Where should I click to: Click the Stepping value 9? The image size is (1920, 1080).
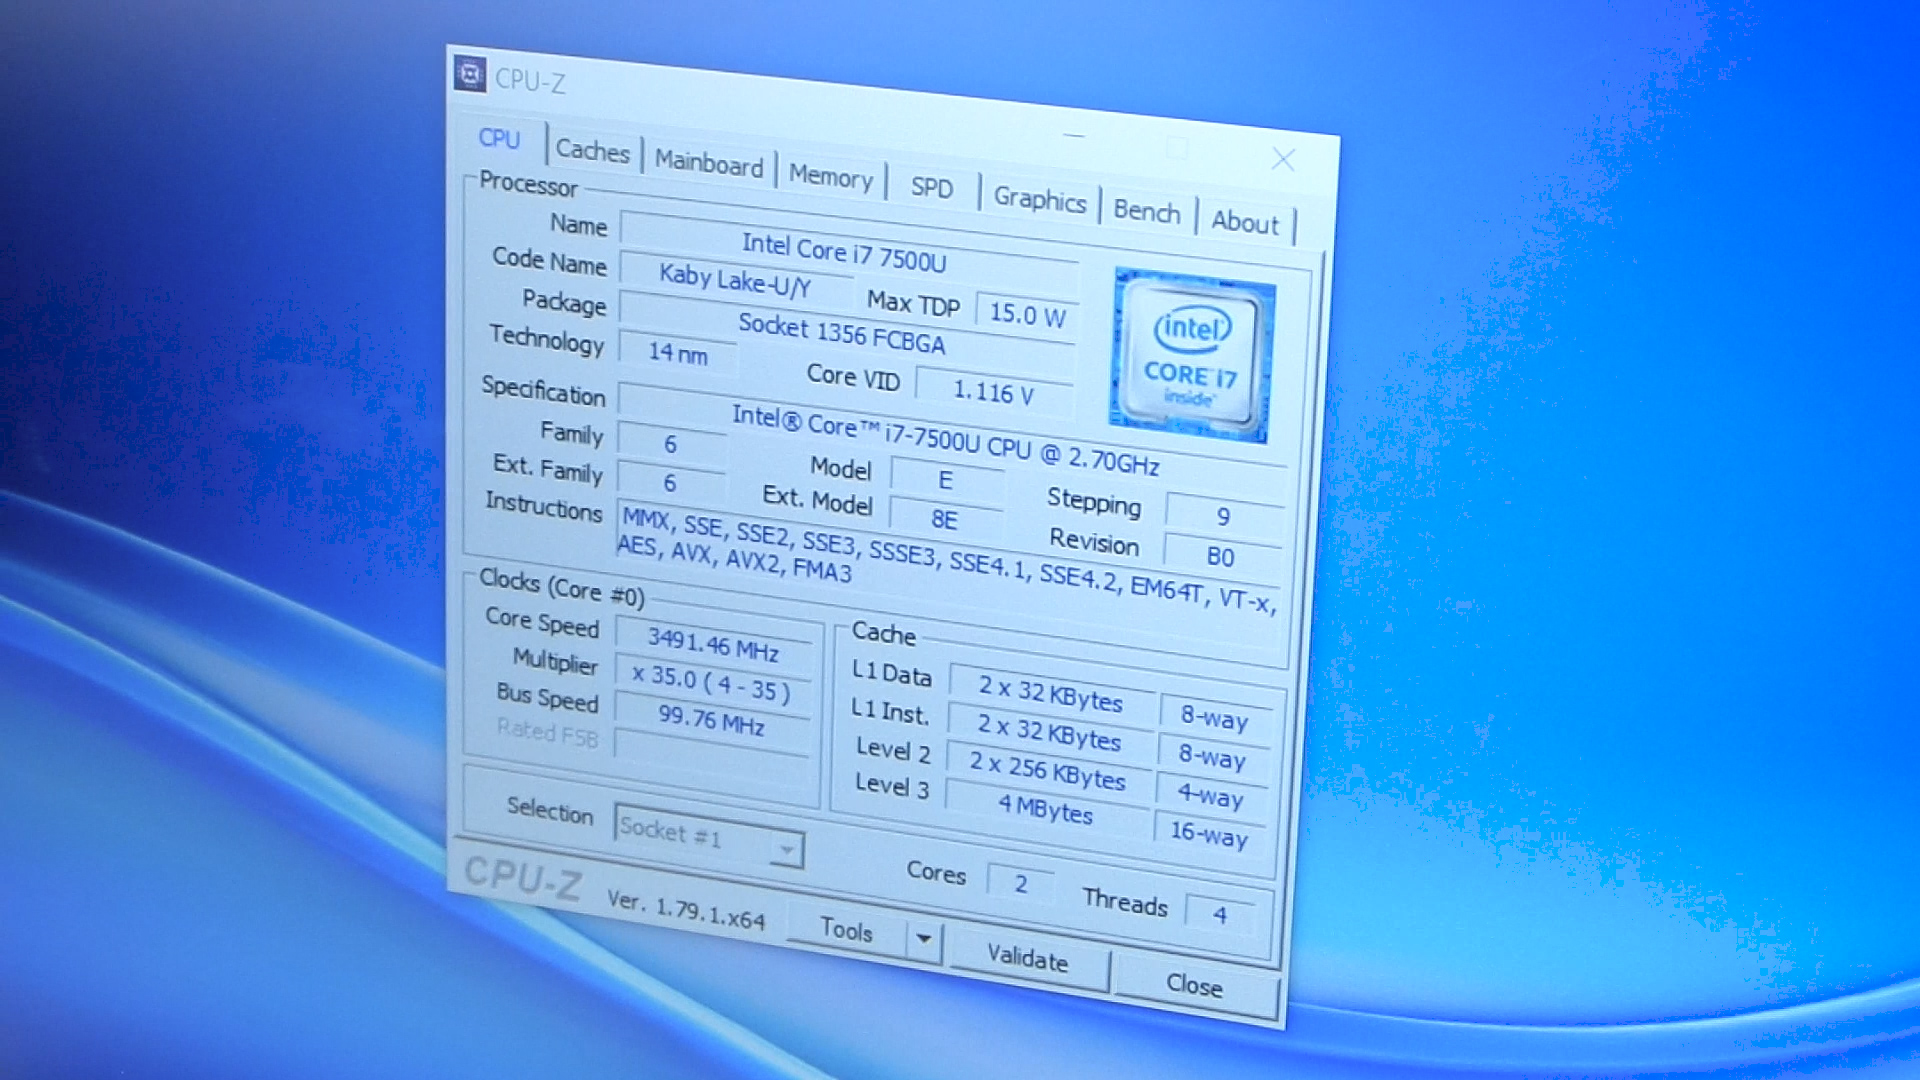click(1223, 517)
